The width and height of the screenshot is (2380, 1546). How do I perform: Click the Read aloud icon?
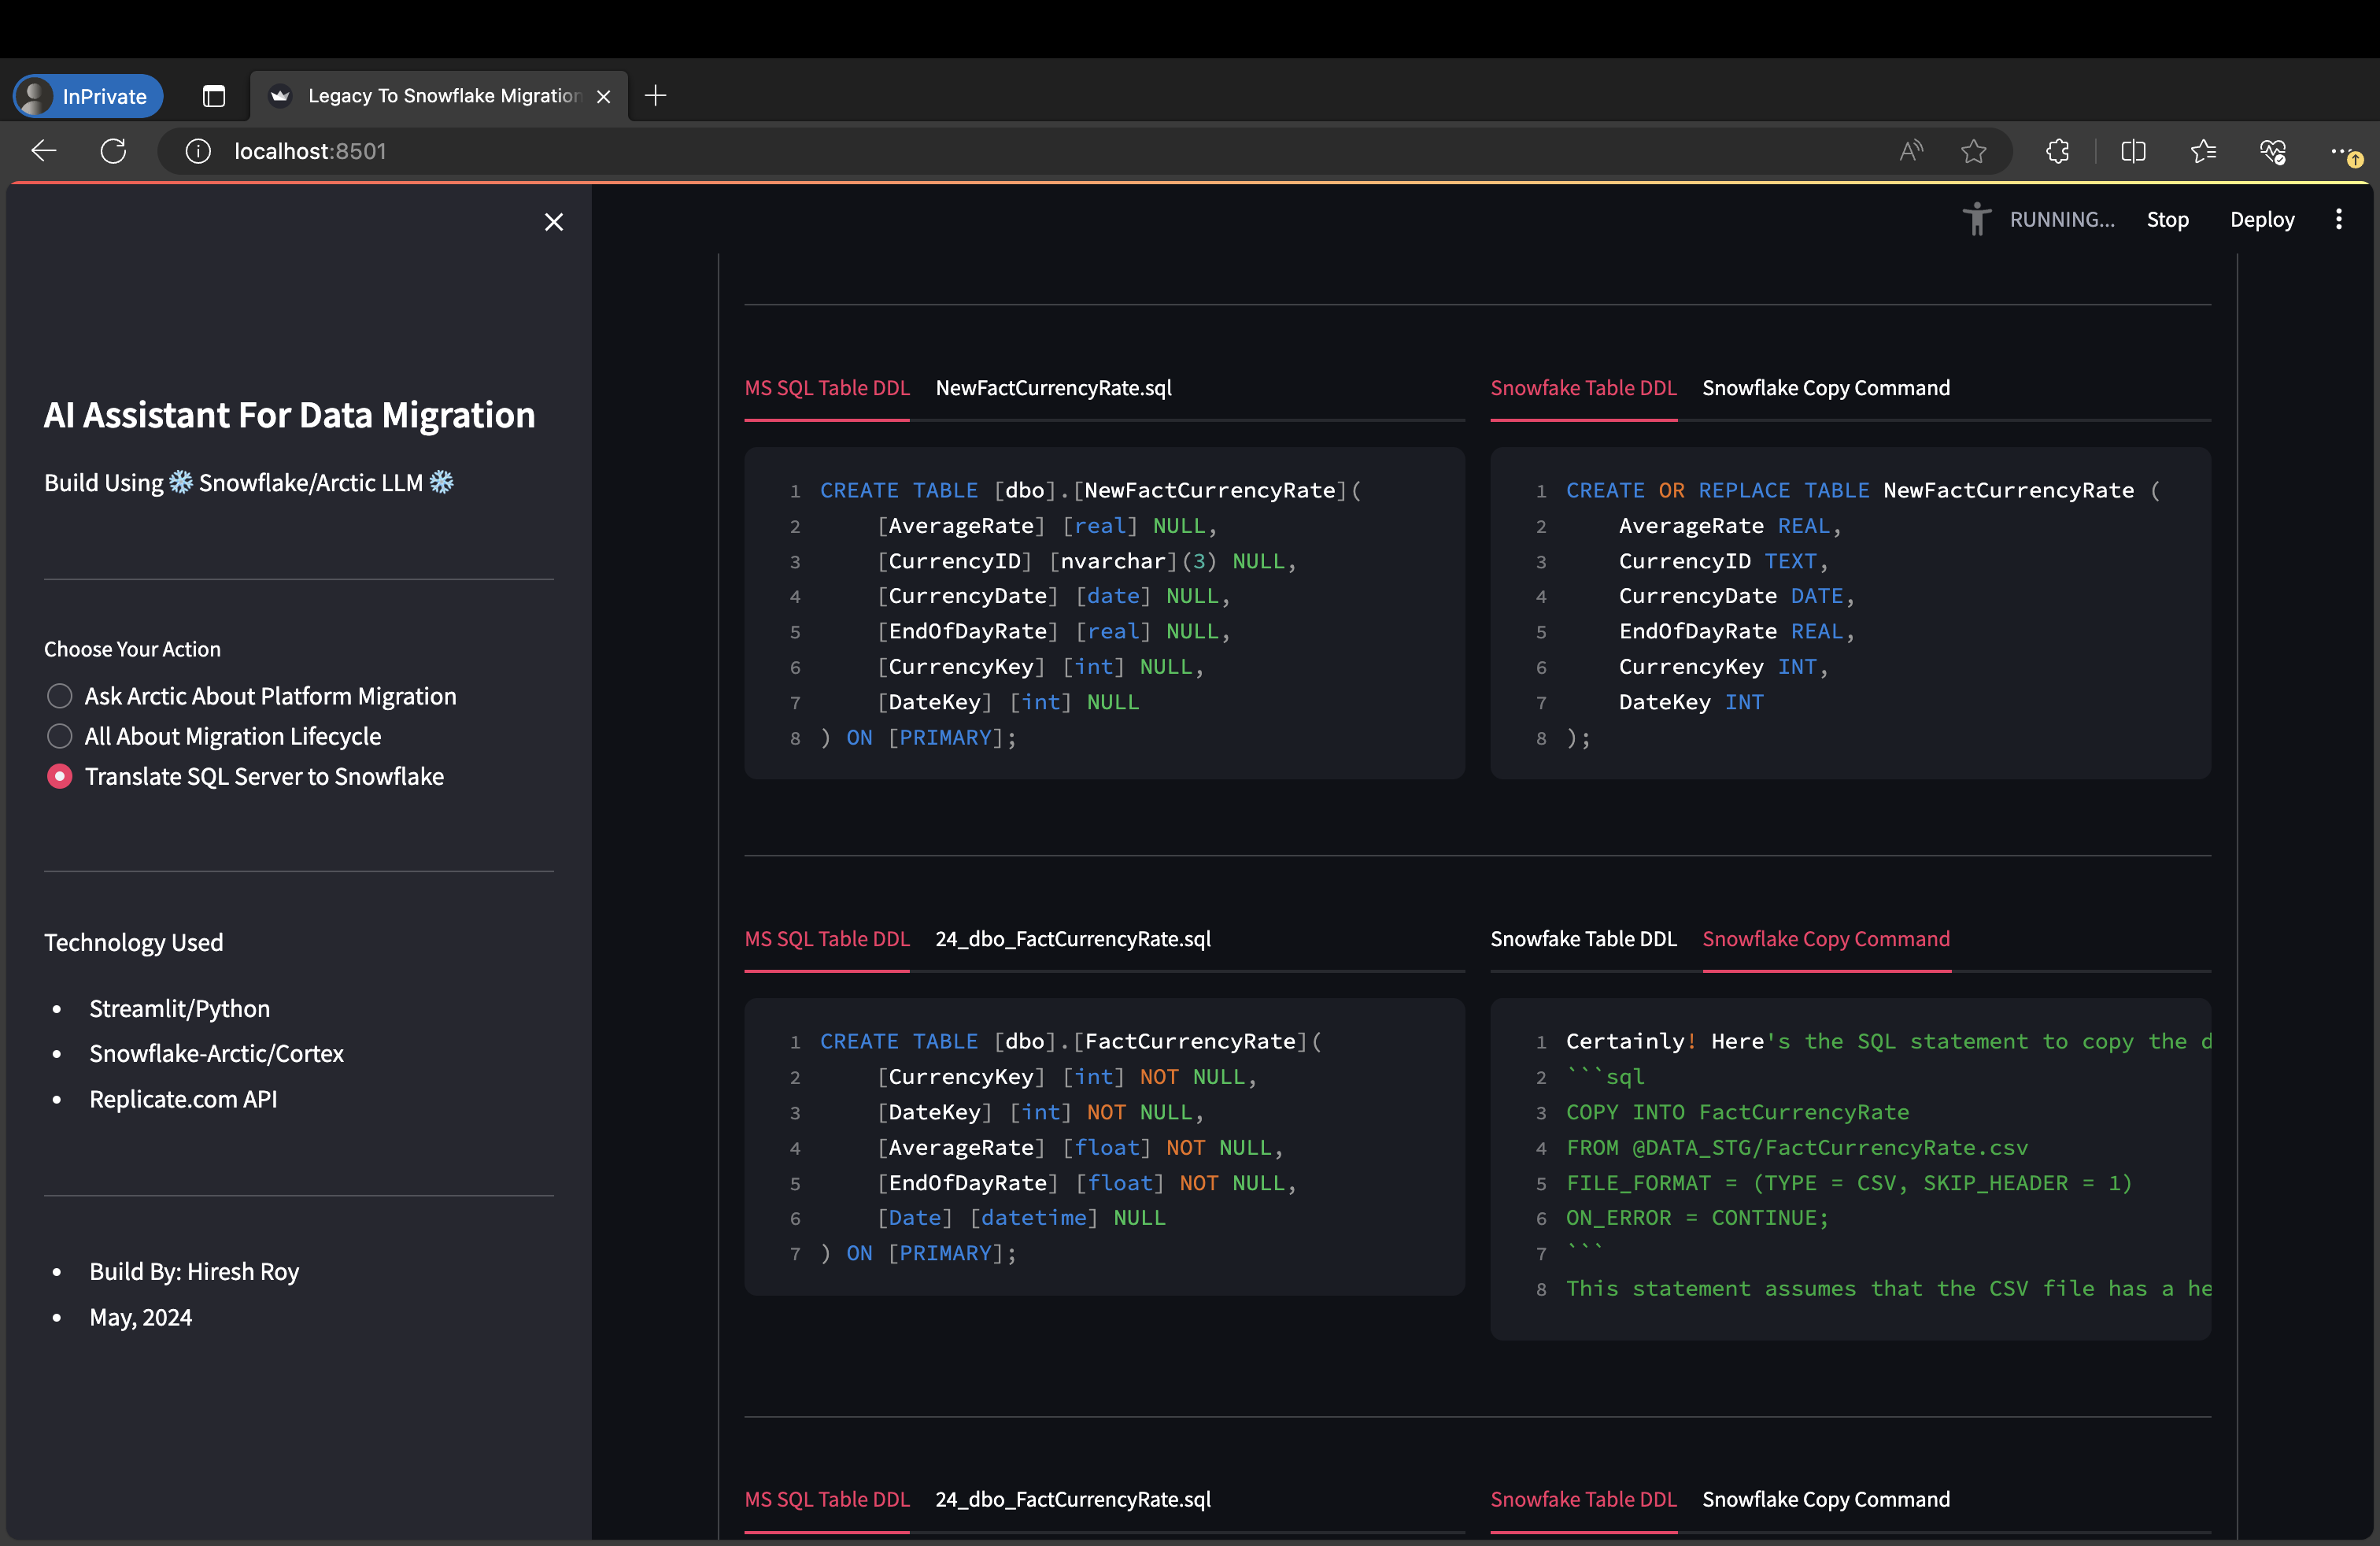click(1911, 151)
